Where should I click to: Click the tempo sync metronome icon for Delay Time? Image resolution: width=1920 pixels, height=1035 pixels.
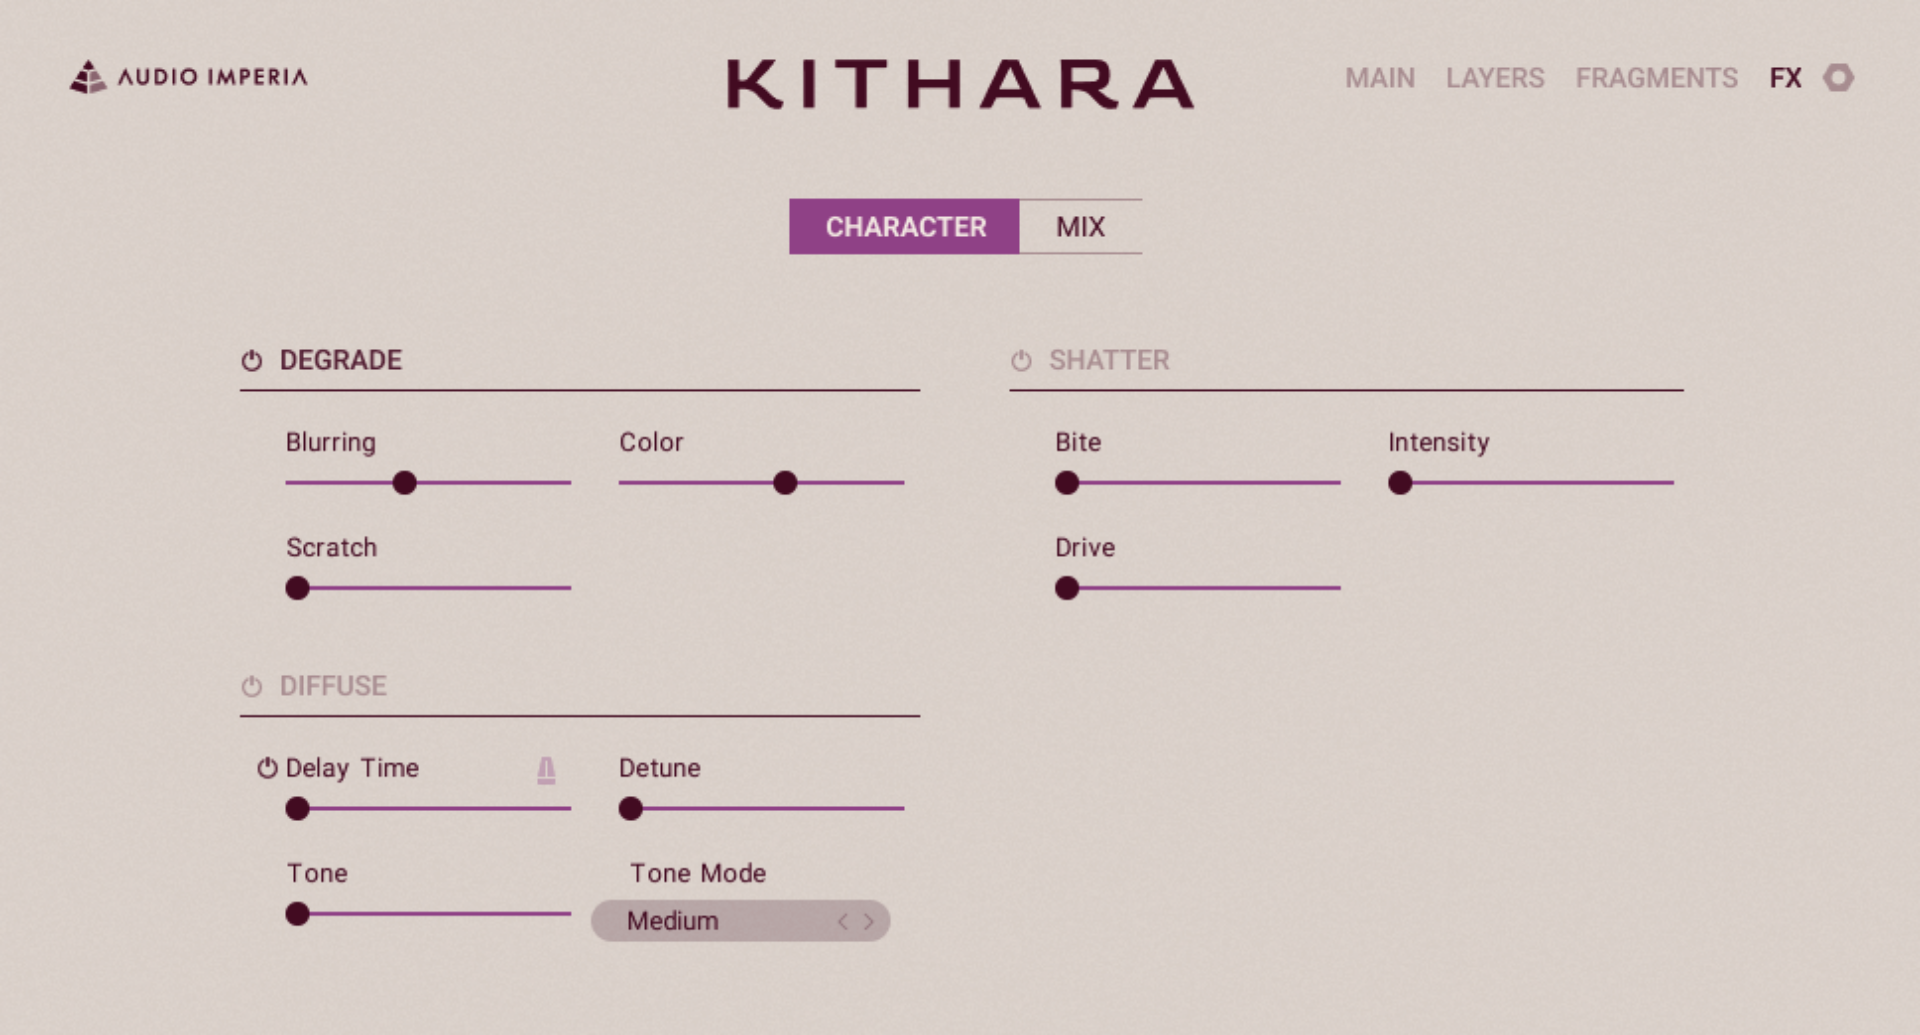point(544,770)
